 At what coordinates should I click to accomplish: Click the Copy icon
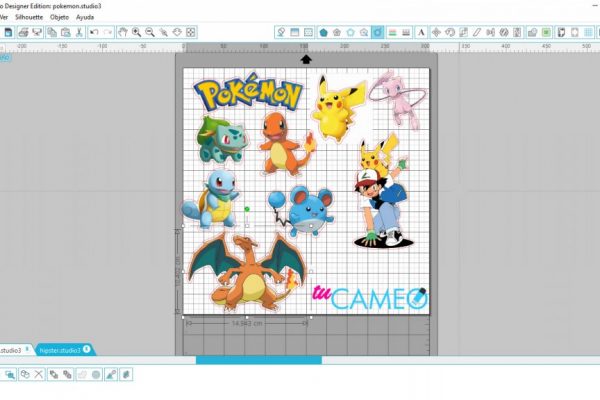pyautogui.click(x=52, y=32)
